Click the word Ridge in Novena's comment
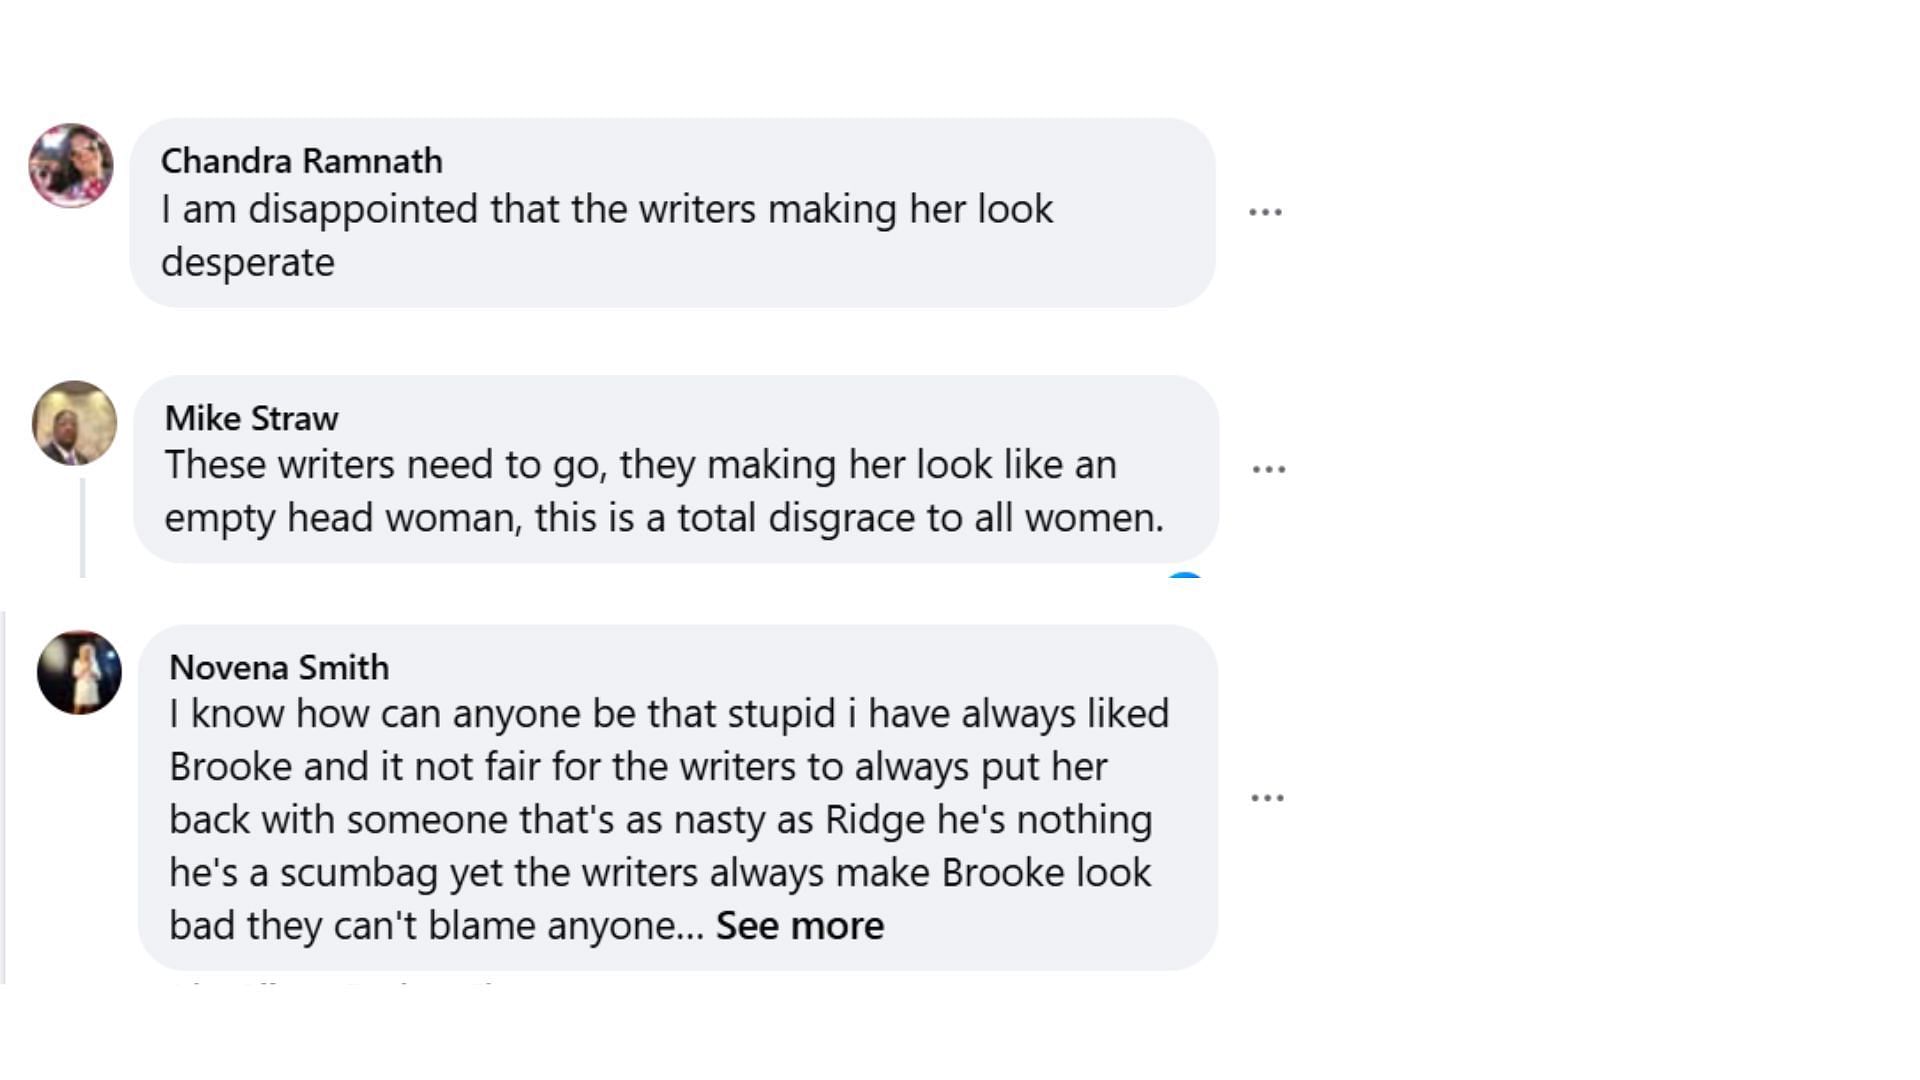Viewport: 1920px width, 1080px height. click(x=875, y=820)
